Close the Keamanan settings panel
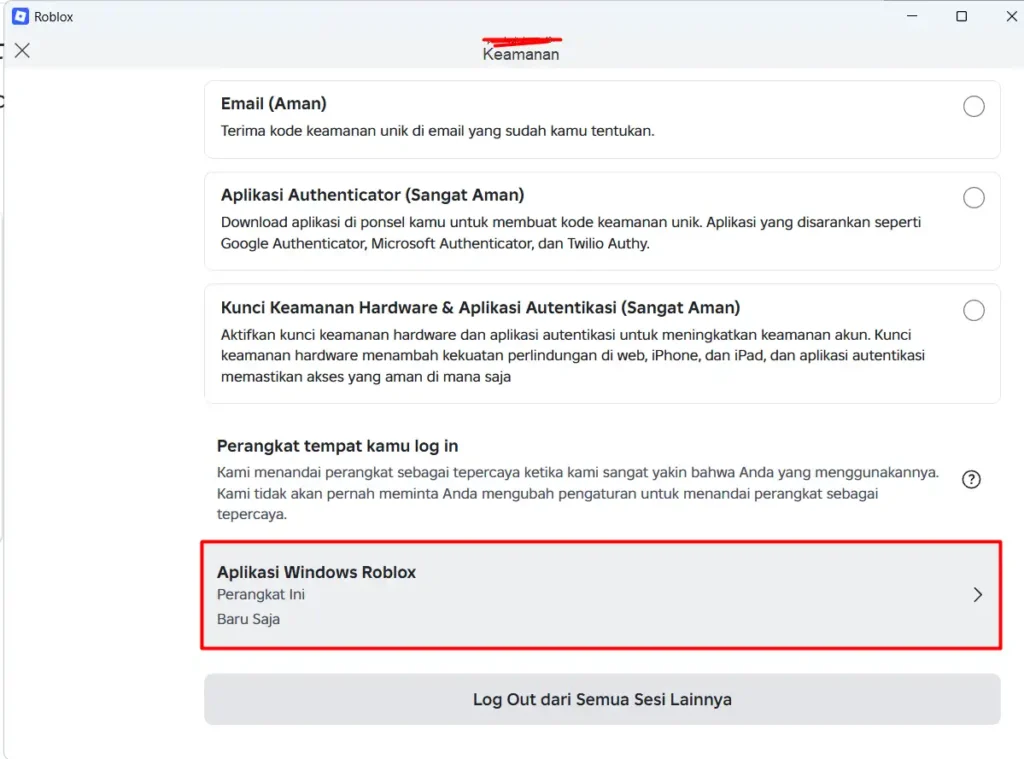The width and height of the screenshot is (1024, 759). (22, 50)
